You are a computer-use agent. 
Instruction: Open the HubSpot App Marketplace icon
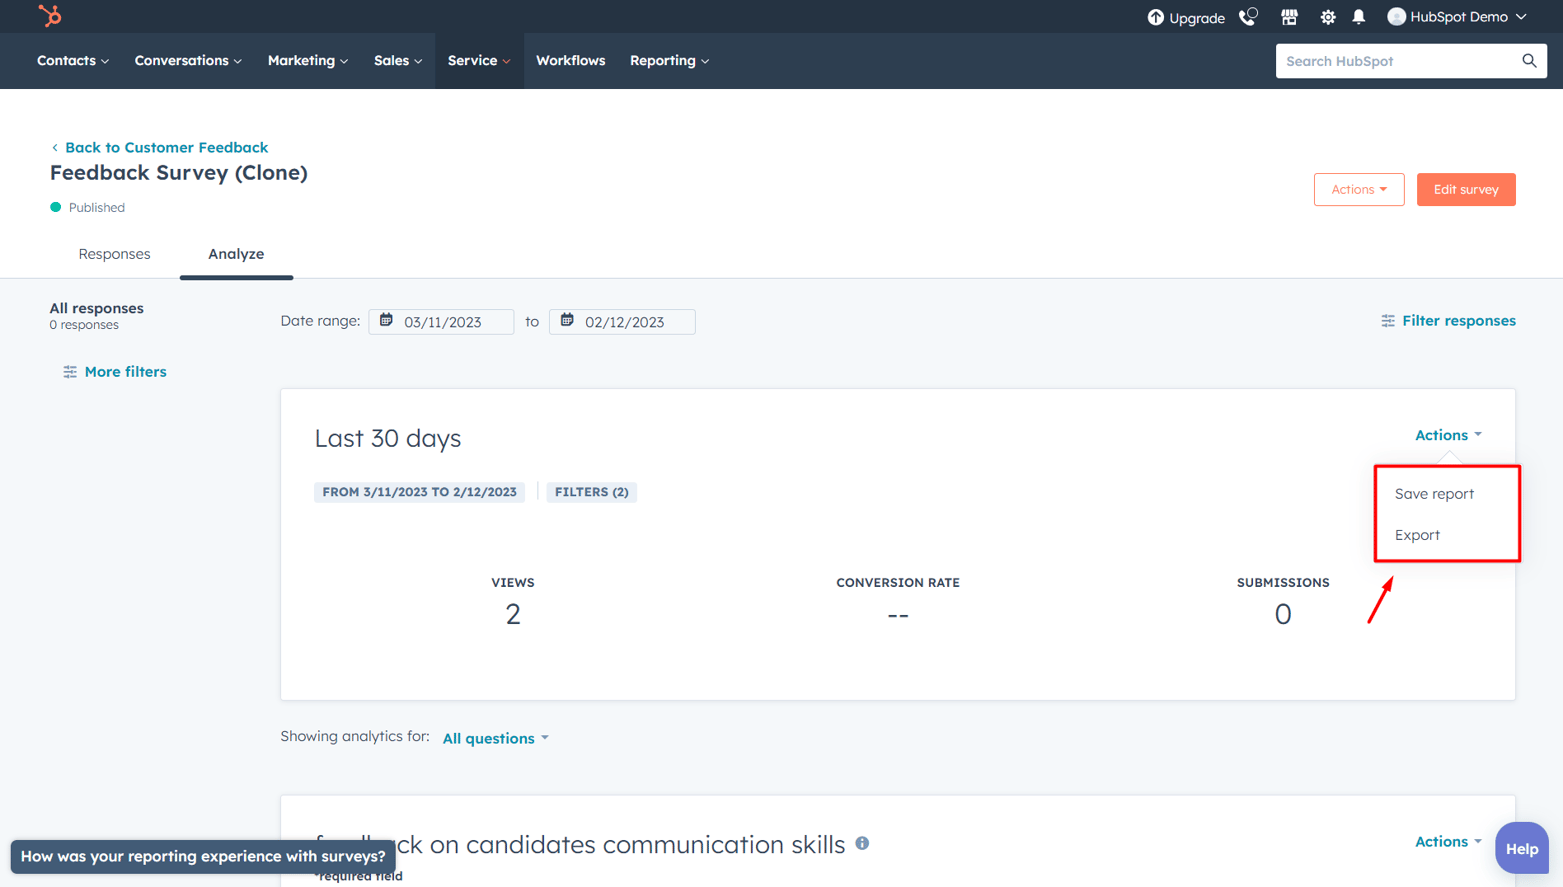click(1289, 16)
